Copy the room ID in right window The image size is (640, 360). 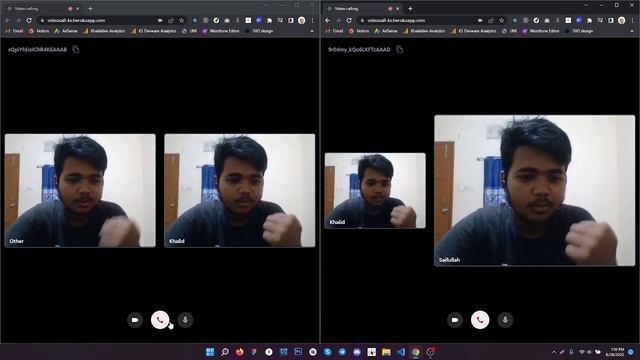pos(399,49)
